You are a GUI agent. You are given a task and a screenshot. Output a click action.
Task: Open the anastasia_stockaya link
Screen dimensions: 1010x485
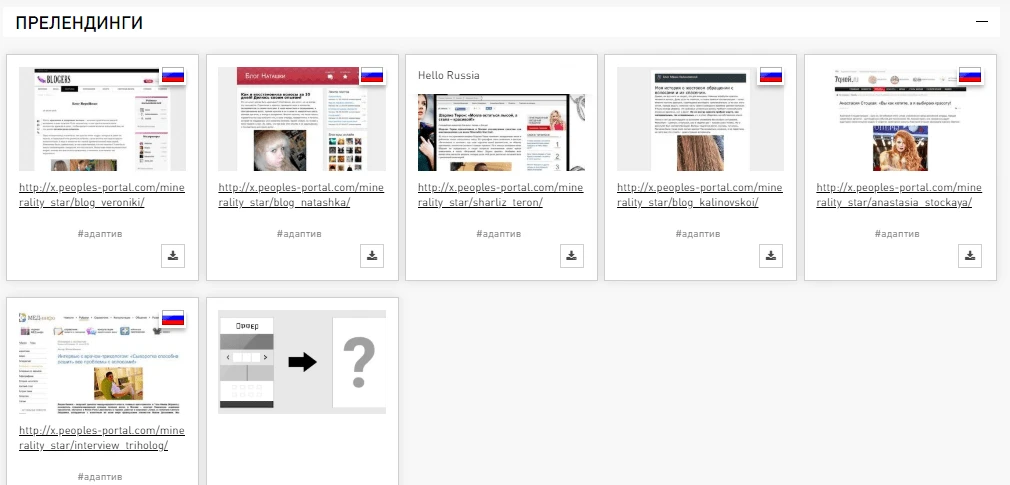899,195
